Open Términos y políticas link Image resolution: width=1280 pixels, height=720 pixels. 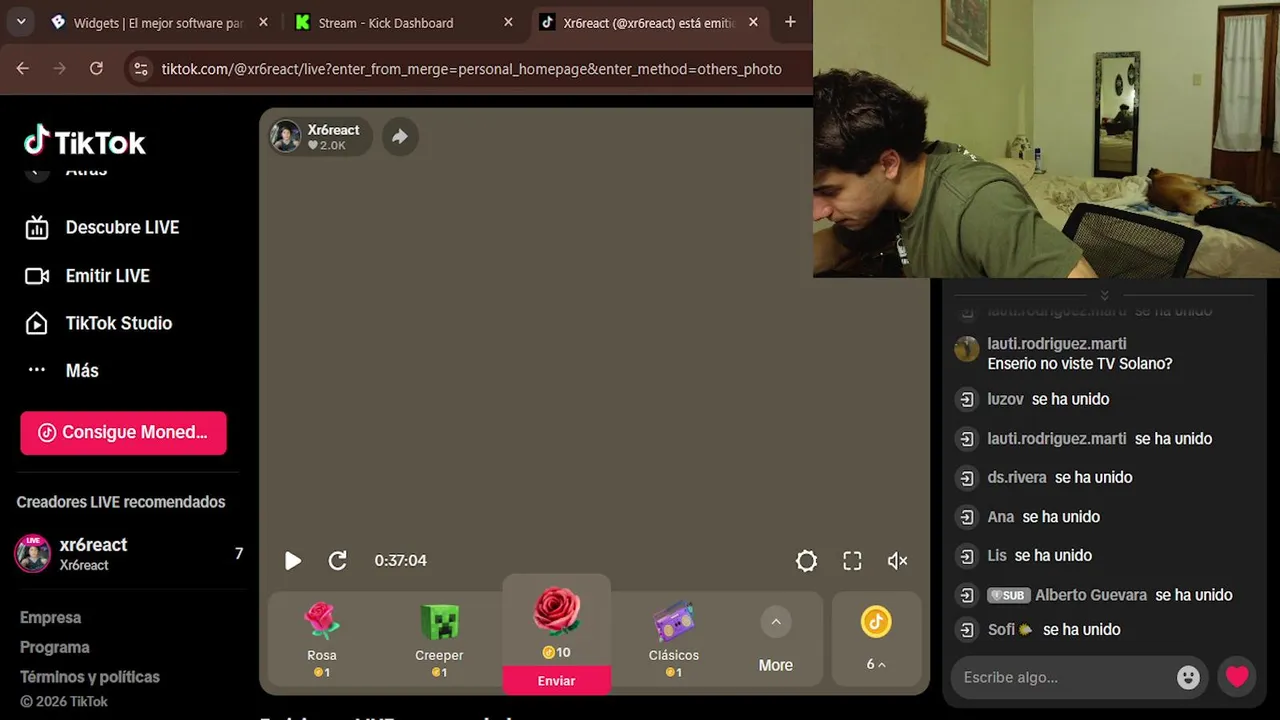pos(90,677)
